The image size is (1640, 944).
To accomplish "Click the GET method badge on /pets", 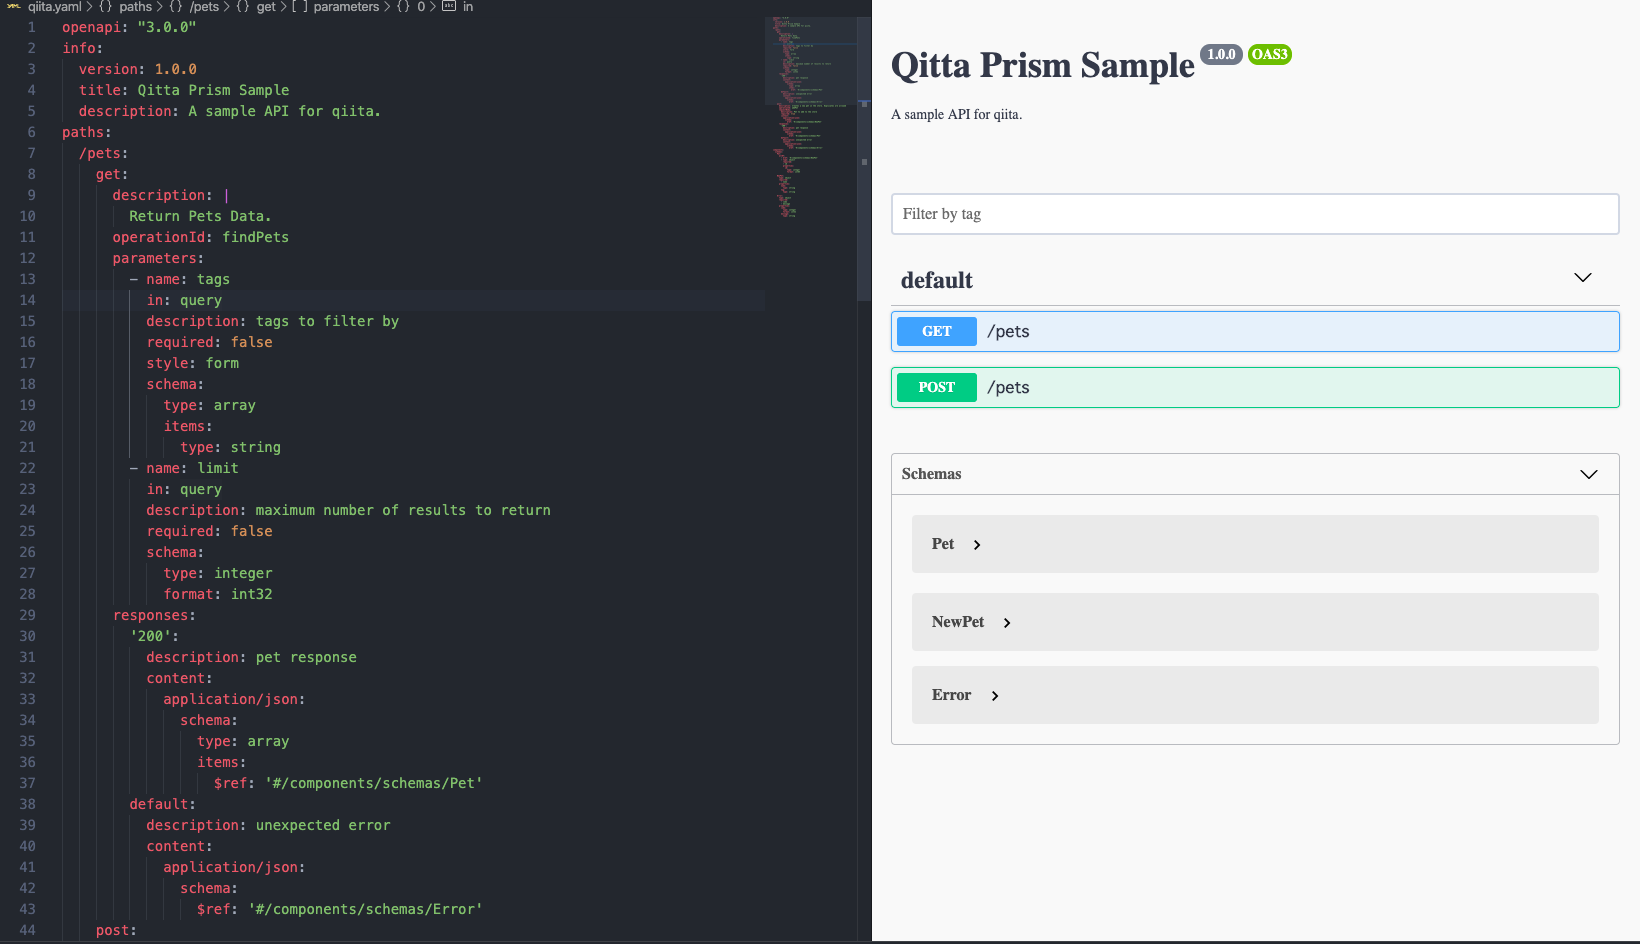I will coord(936,331).
